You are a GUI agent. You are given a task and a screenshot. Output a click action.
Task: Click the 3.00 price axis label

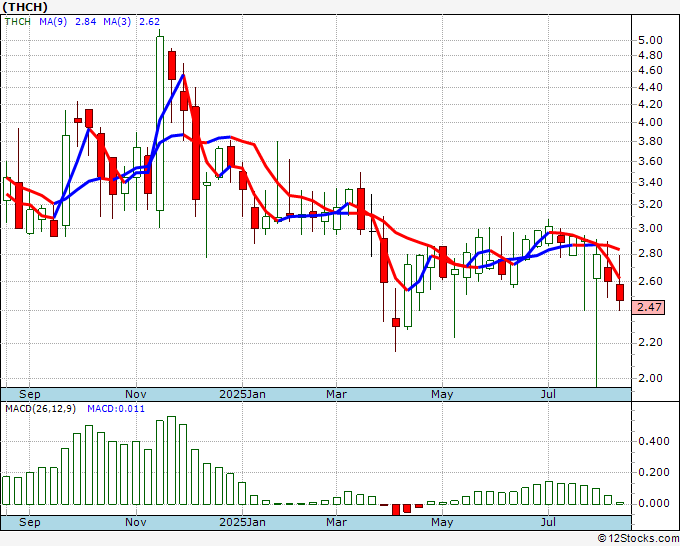coord(651,228)
